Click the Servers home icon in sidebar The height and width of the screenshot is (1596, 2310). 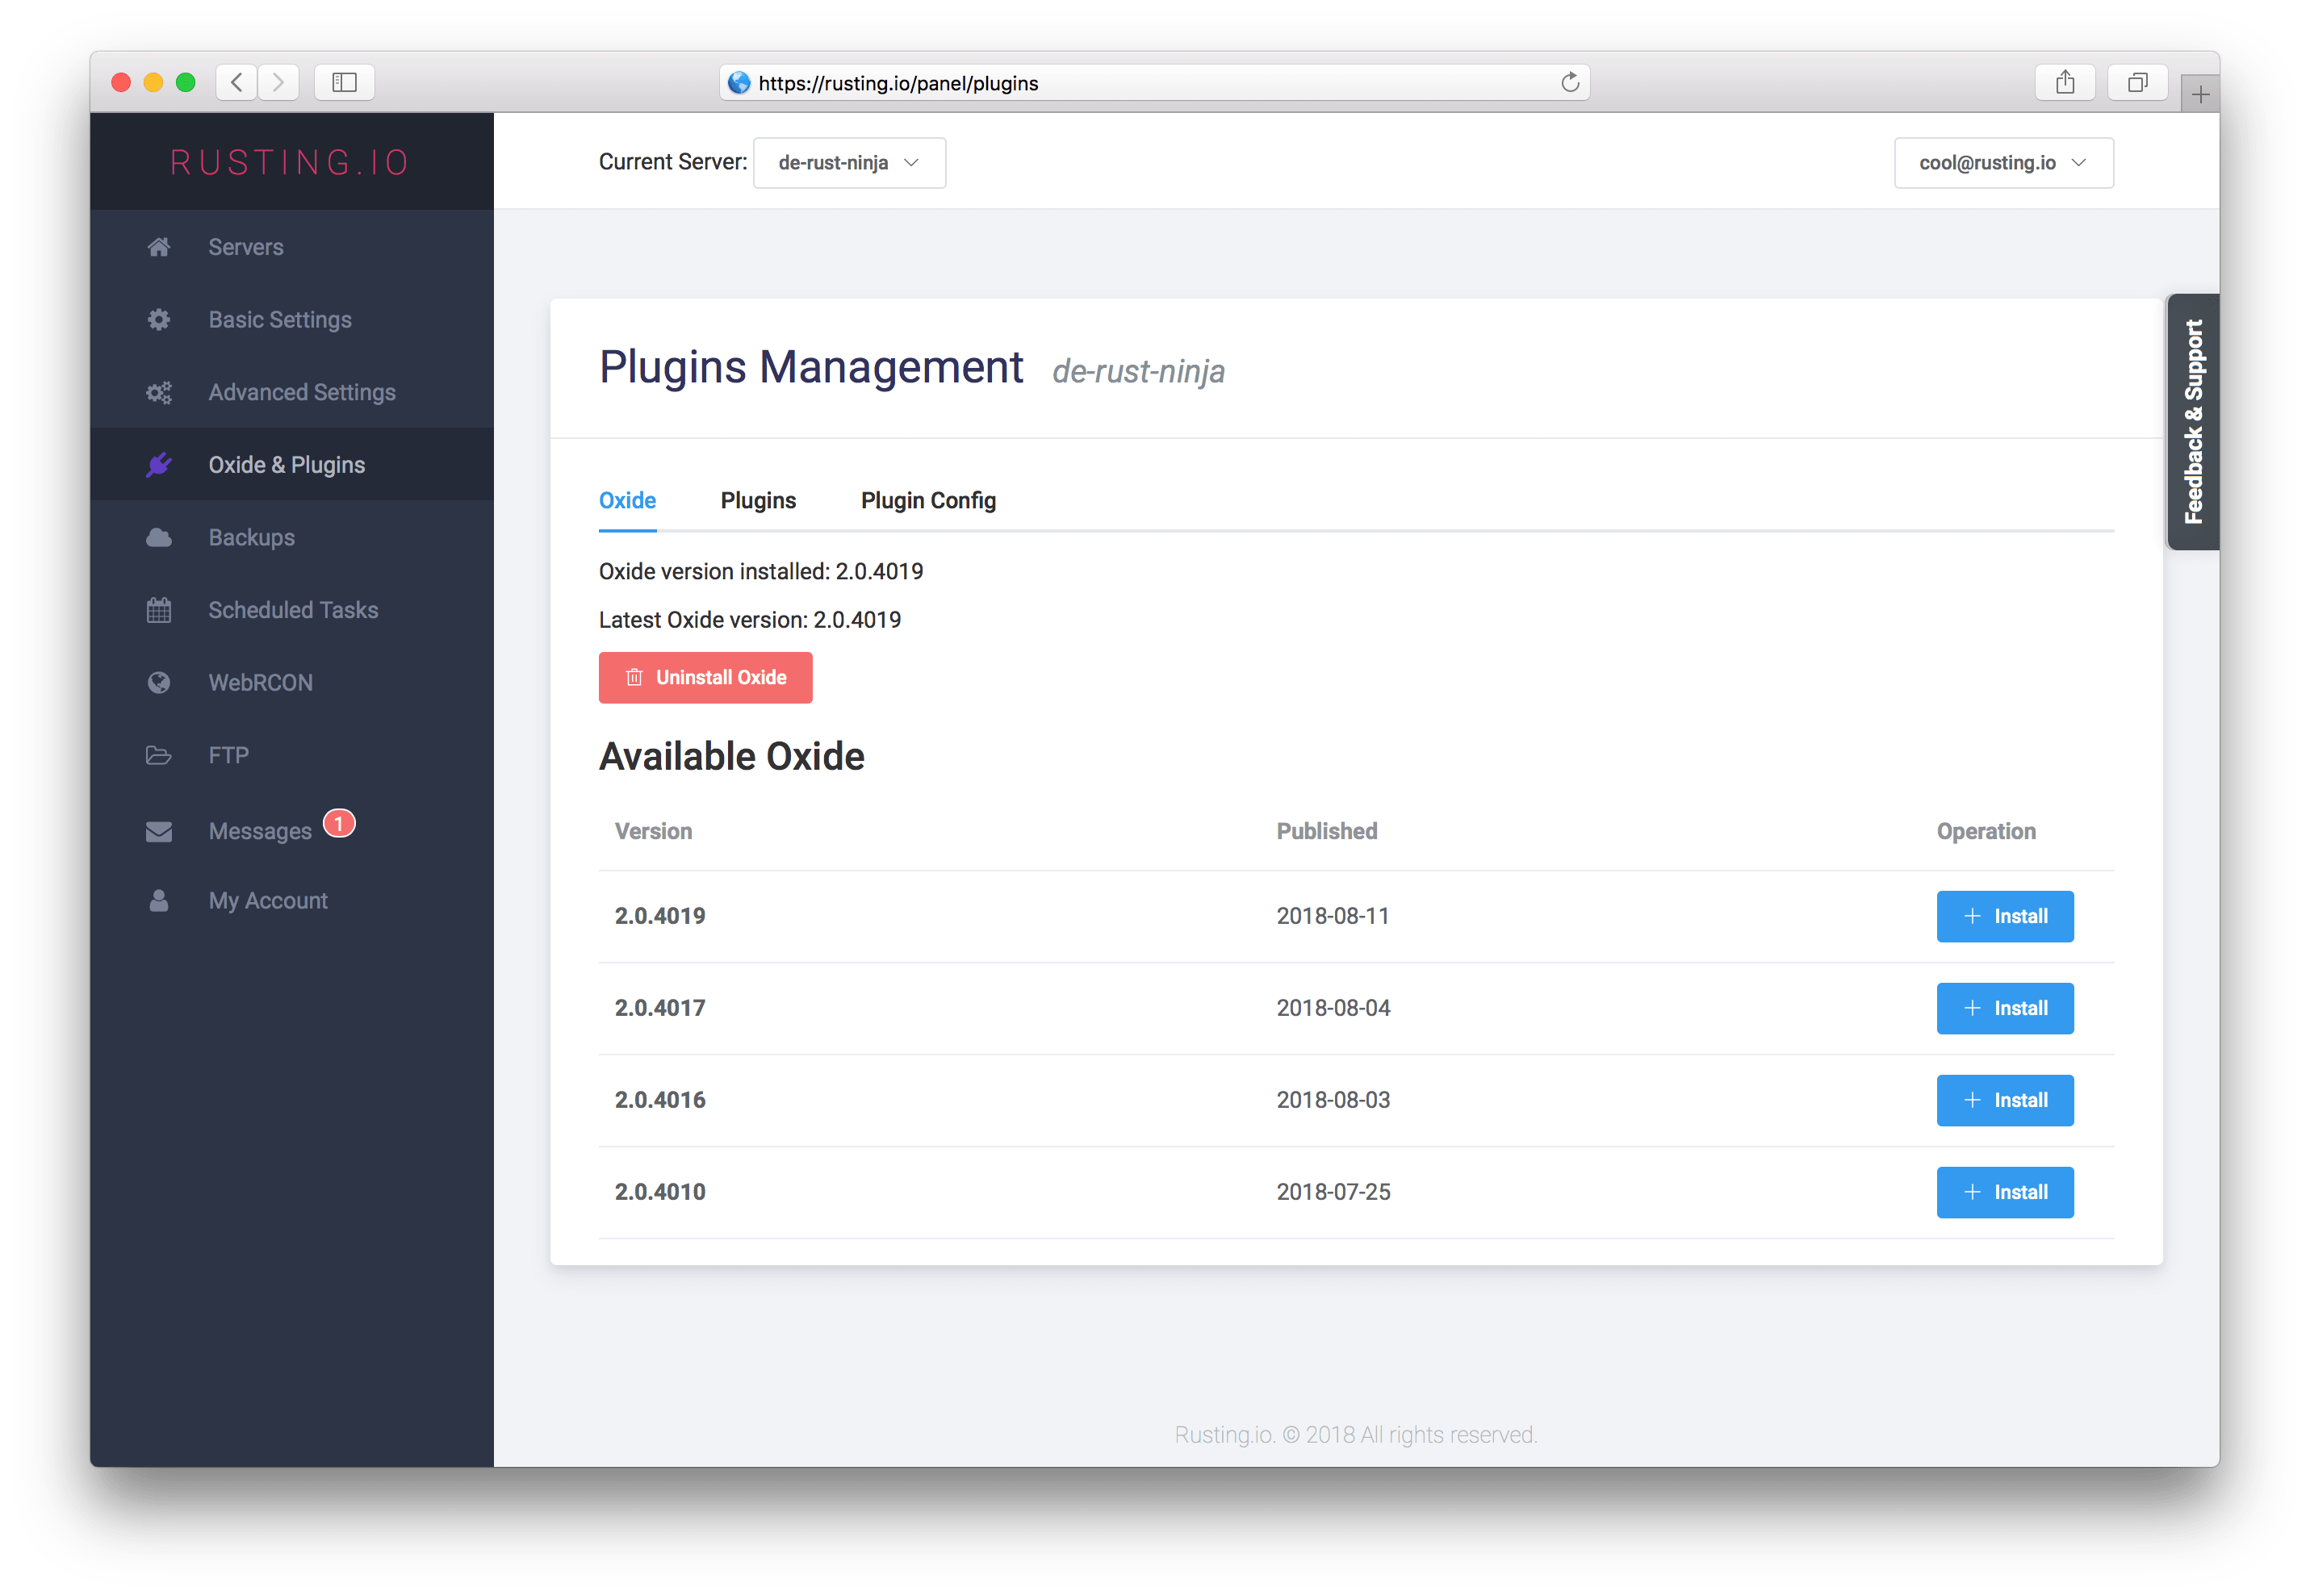[158, 247]
